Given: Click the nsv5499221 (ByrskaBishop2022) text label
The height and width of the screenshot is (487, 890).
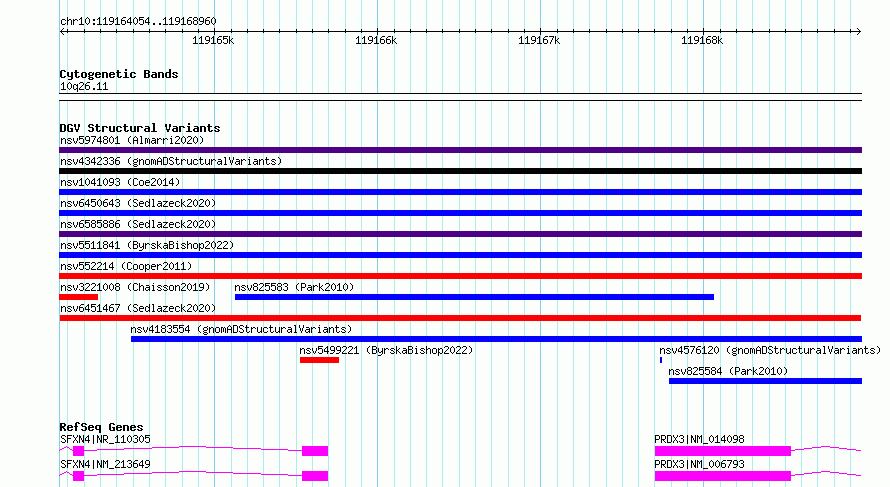Looking at the screenshot, I should click(x=386, y=350).
